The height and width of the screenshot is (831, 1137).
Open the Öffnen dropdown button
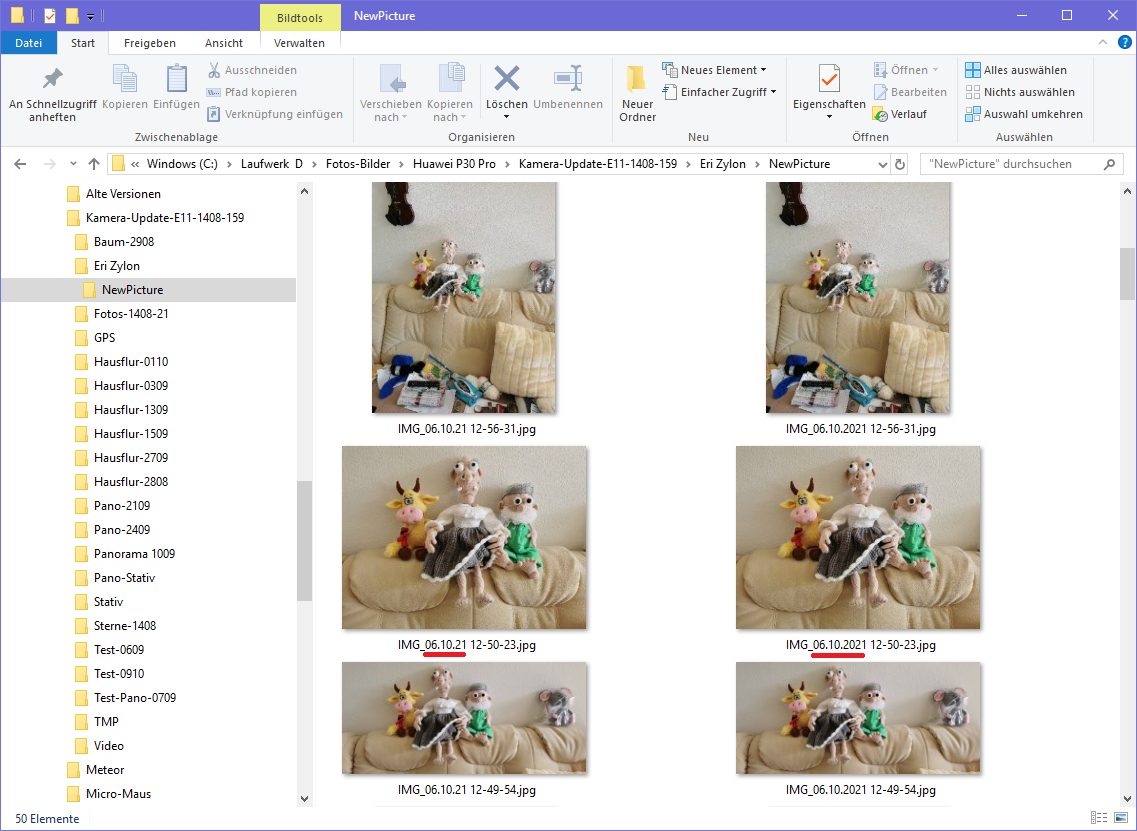[x=906, y=70]
